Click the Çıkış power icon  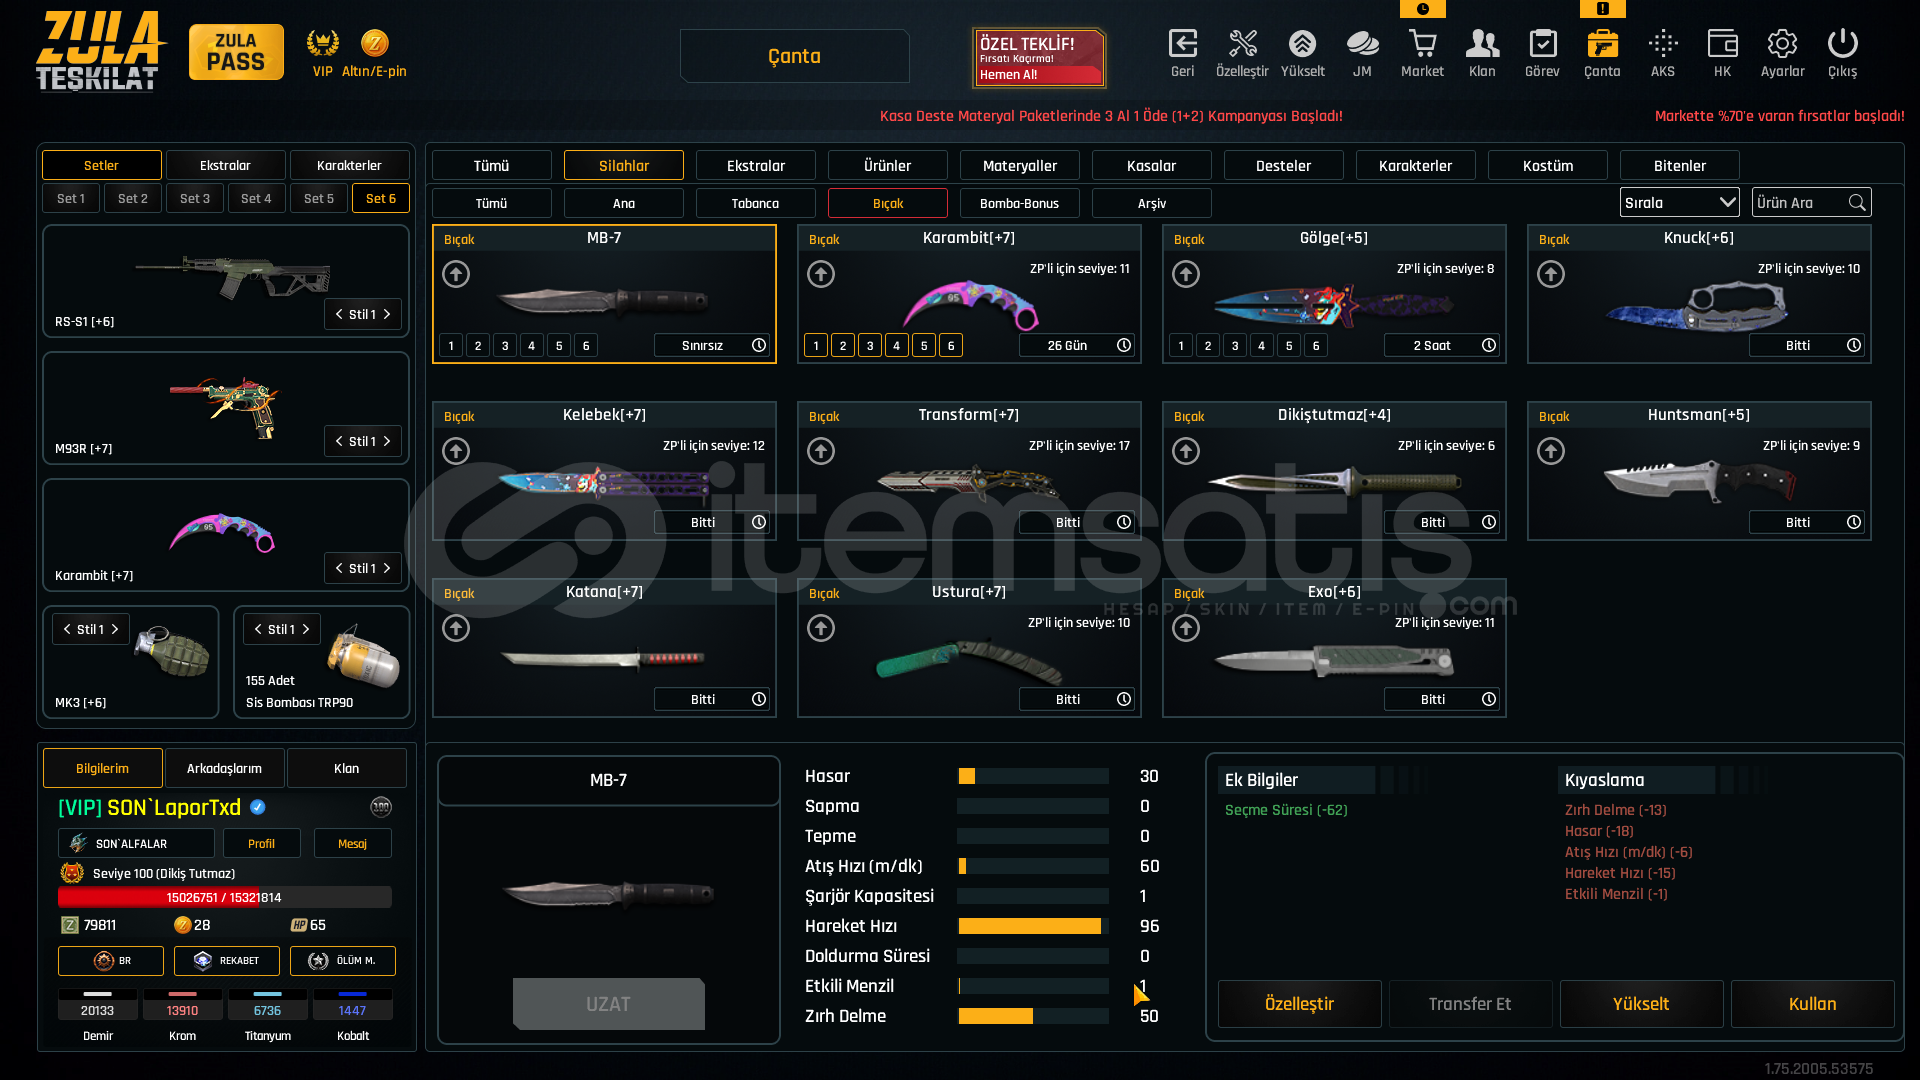click(1842, 44)
